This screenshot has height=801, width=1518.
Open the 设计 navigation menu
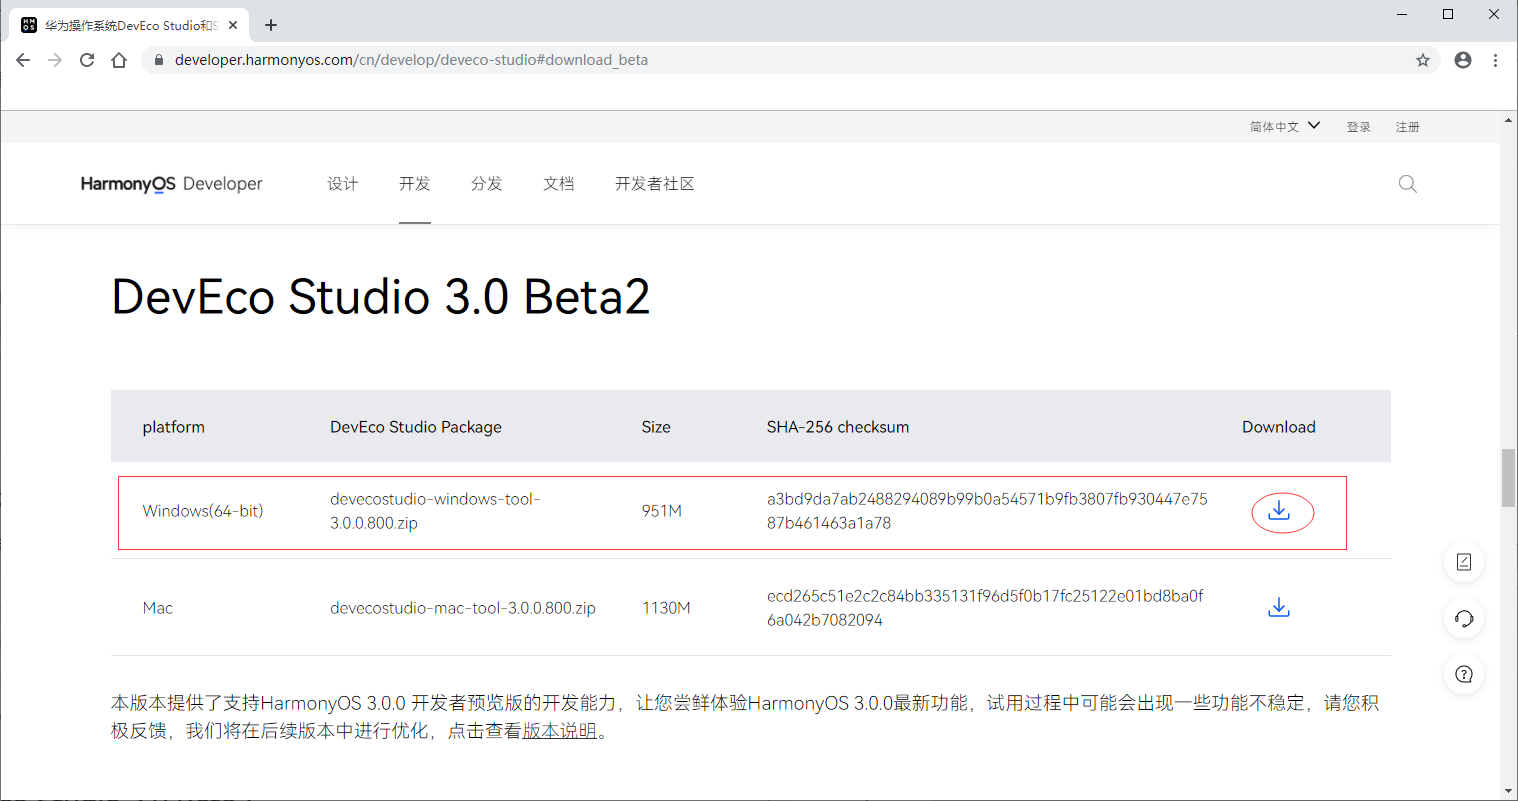click(x=343, y=184)
